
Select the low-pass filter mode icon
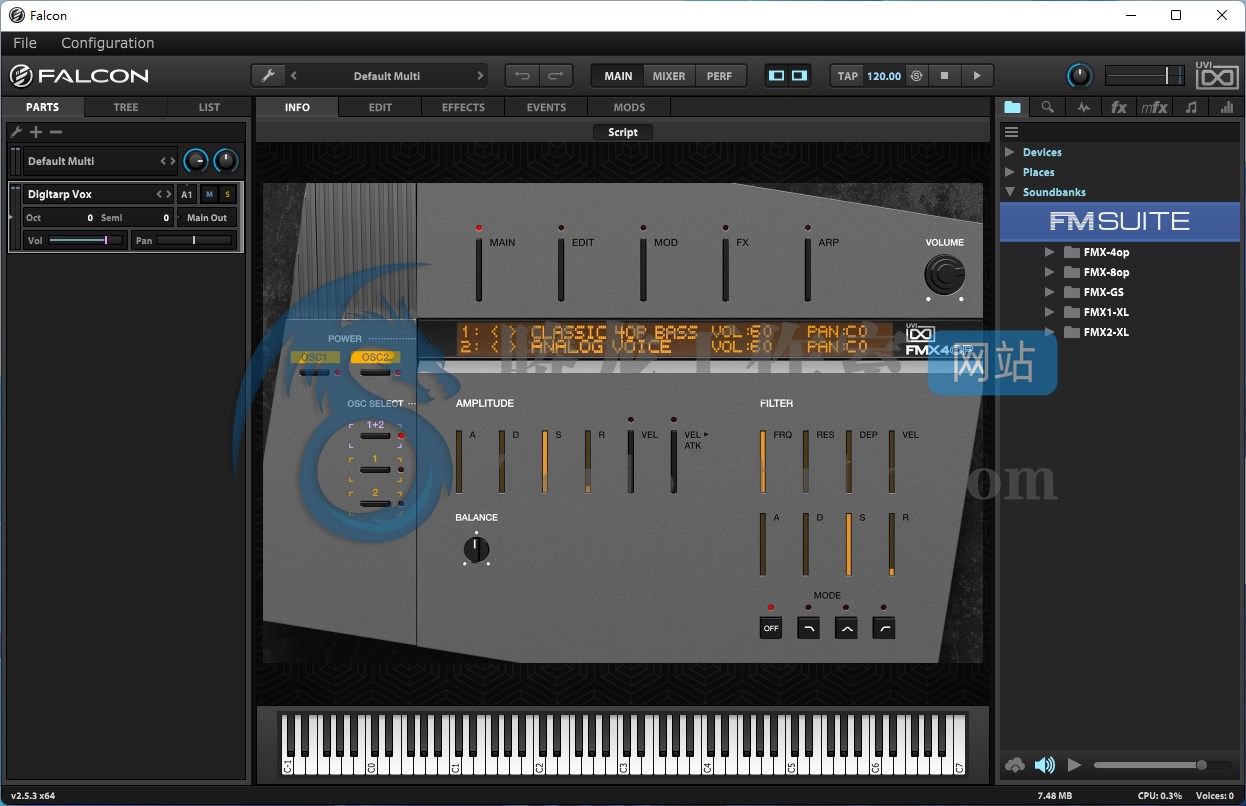tap(808, 629)
